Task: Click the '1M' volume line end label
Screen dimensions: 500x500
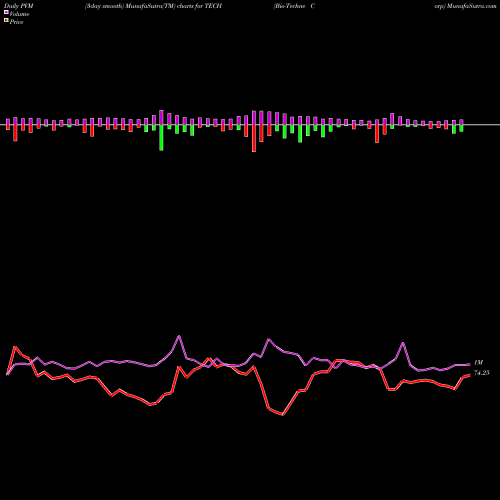Action: [478, 362]
